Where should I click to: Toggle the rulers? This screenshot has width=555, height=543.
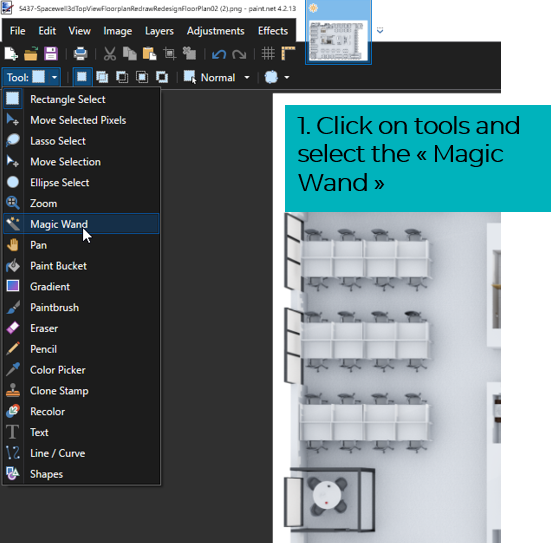click(288, 54)
